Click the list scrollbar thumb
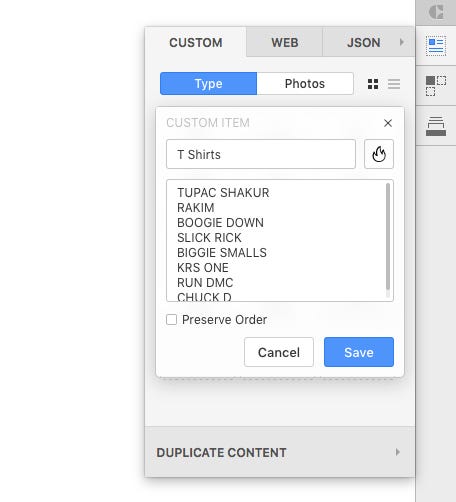The height and width of the screenshot is (502, 456). (388, 236)
